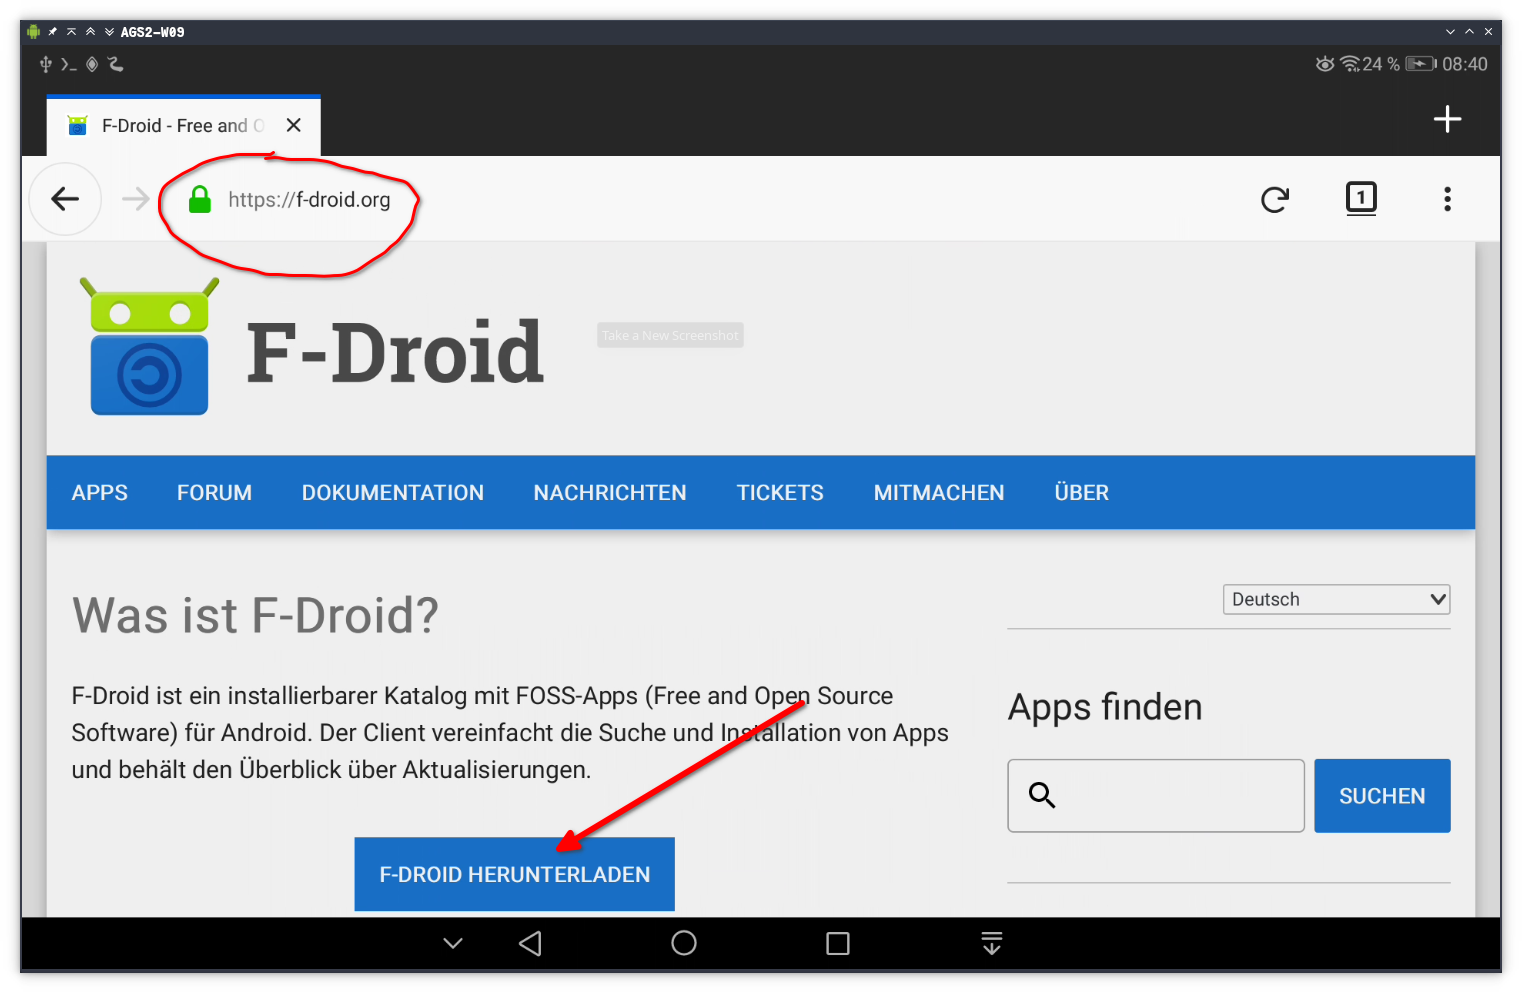Click the Android robot icon in title bar
Image resolution: width=1522 pixels, height=993 pixels.
(x=33, y=32)
